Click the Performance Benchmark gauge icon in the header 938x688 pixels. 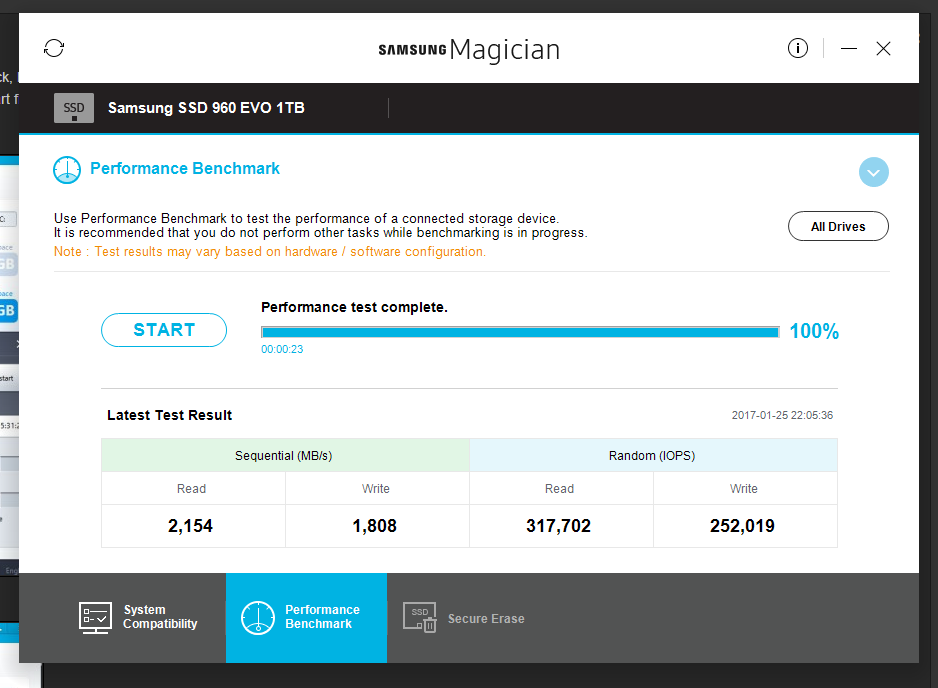[67, 169]
